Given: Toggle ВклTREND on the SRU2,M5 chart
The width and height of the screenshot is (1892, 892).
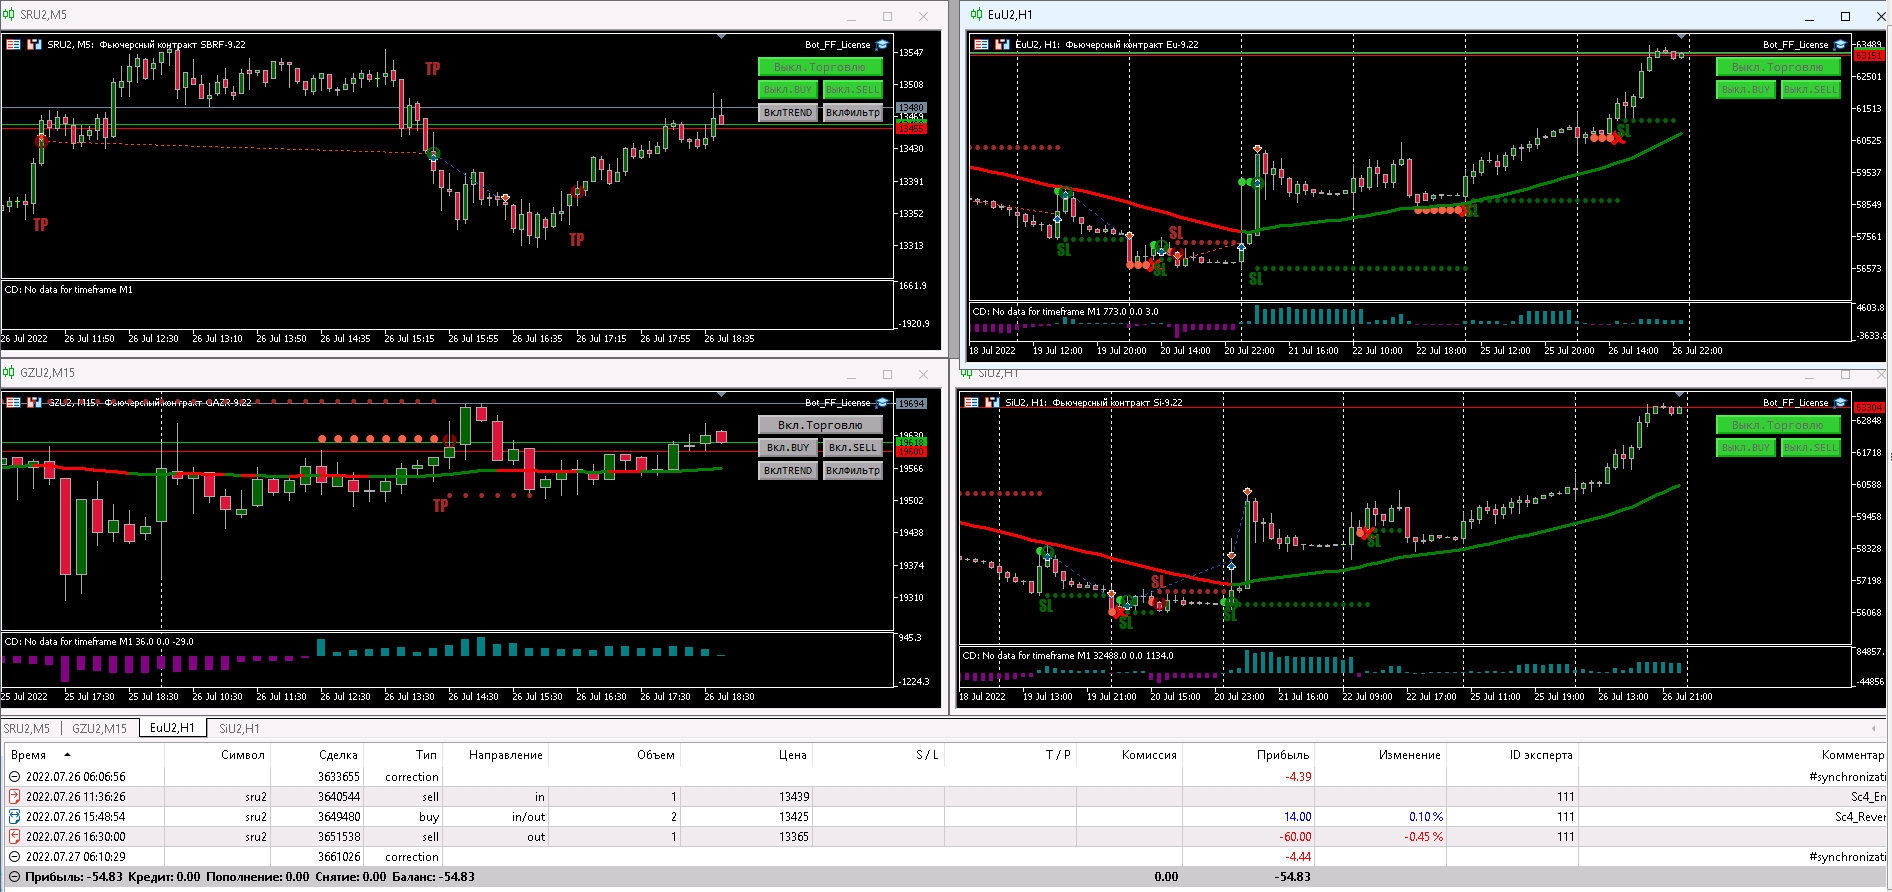Looking at the screenshot, I should (x=788, y=113).
